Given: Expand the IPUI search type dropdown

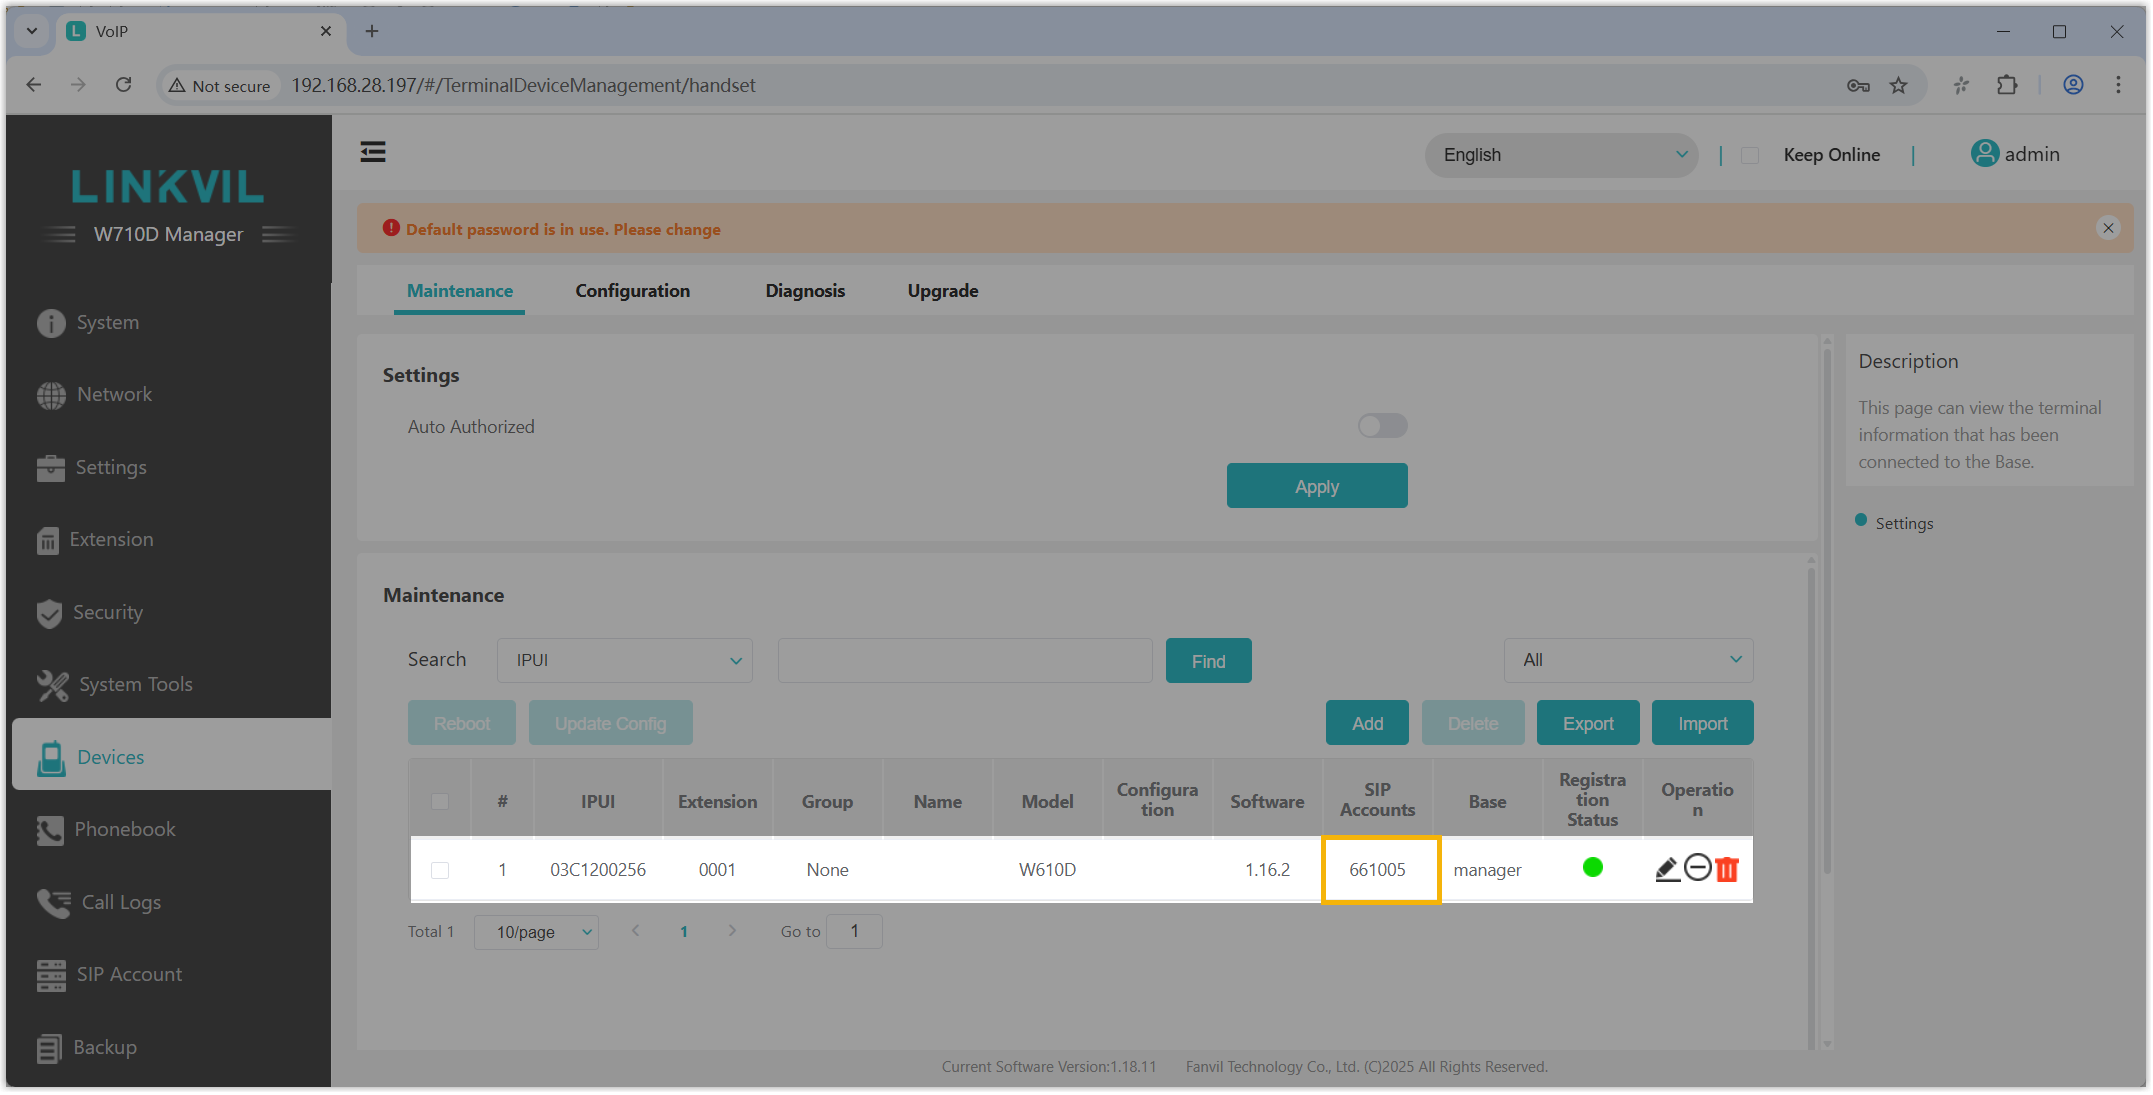Looking at the screenshot, I should (625, 660).
